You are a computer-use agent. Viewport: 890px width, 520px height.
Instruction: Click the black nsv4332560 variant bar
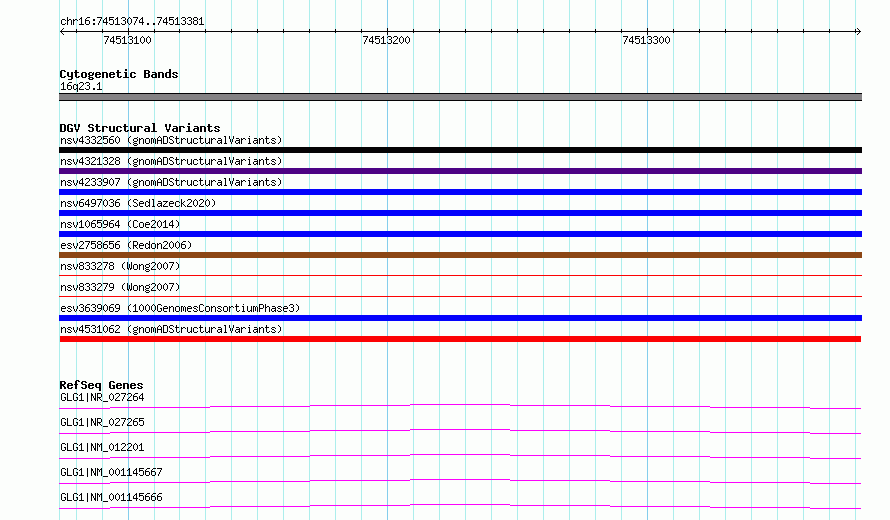(x=460, y=150)
